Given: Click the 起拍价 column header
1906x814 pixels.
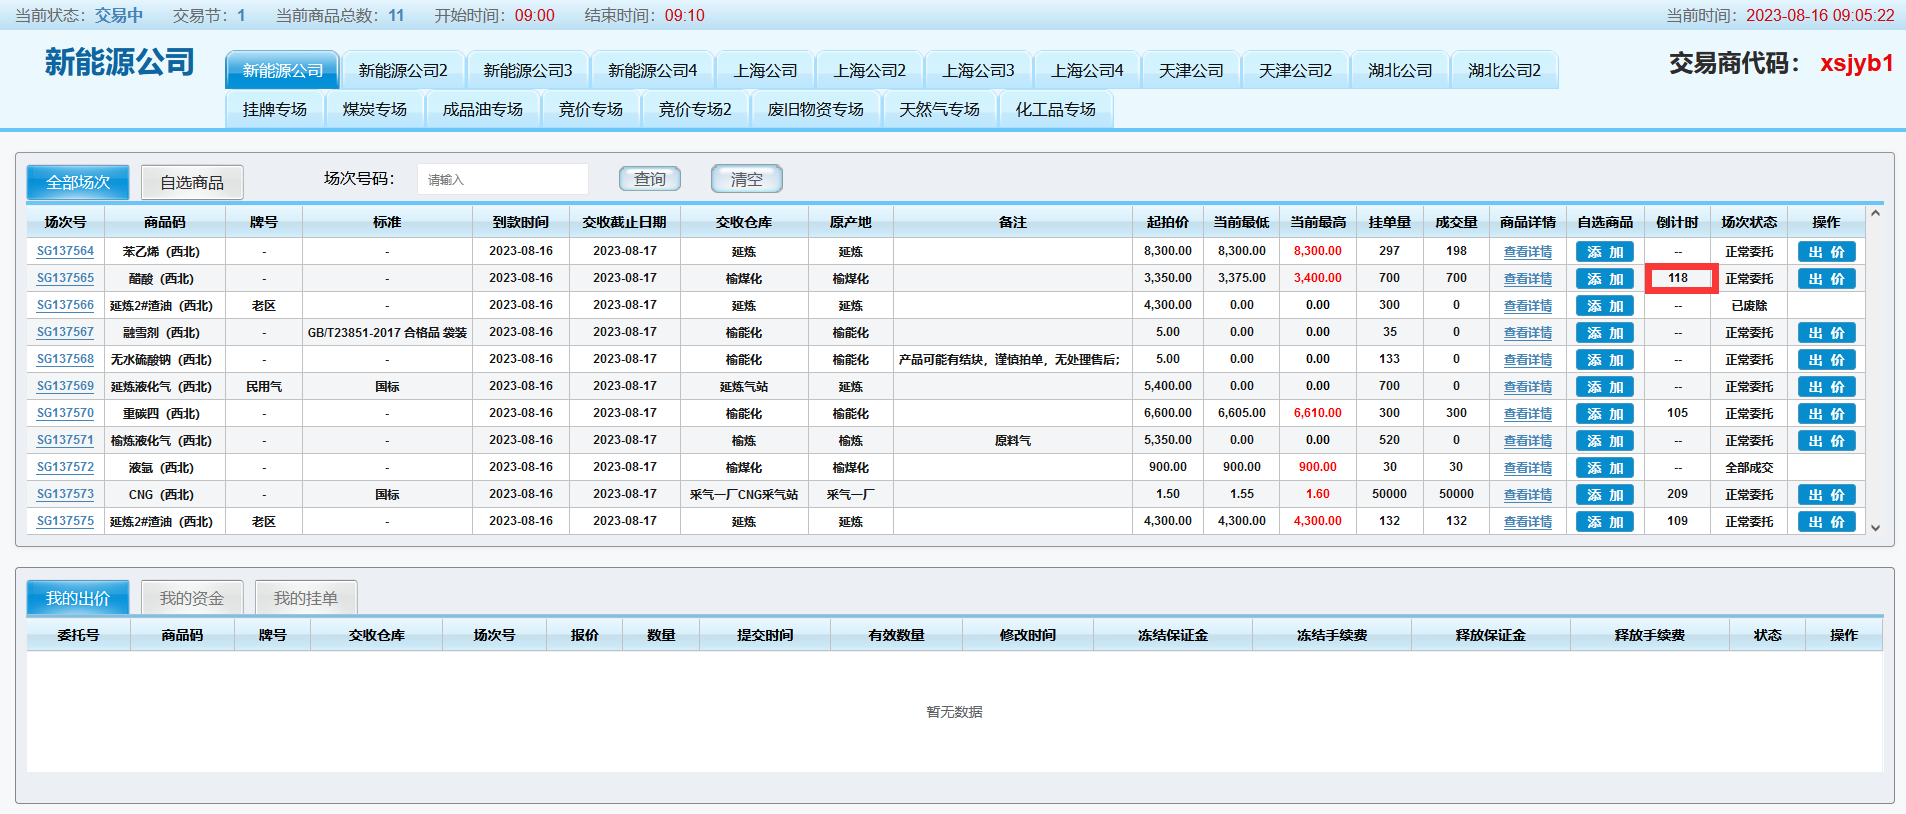Looking at the screenshot, I should [x=1168, y=222].
